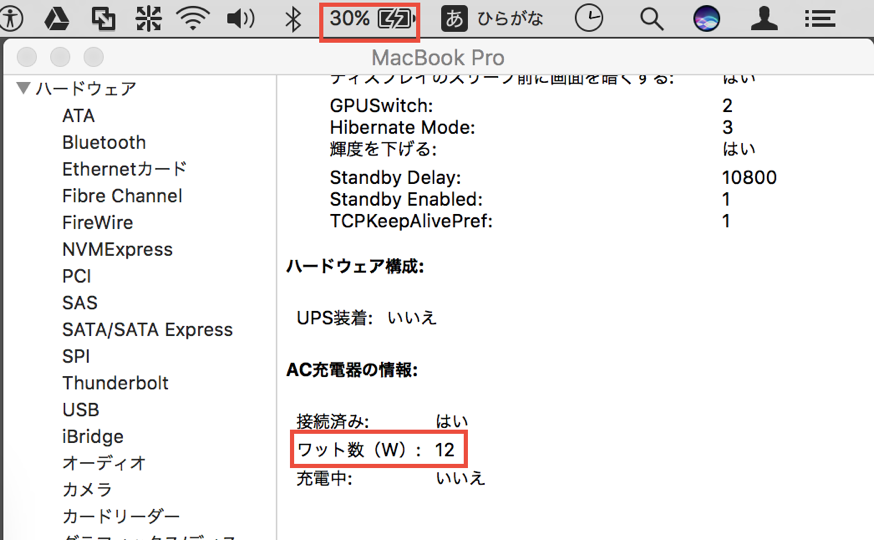Click the 輝度を下げる: label
The width and height of the screenshot is (874, 540).
(383, 149)
